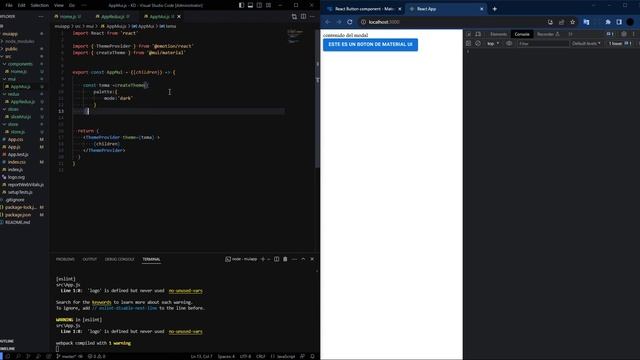
Task: Collapse the store folder
Action: (x=13, y=124)
